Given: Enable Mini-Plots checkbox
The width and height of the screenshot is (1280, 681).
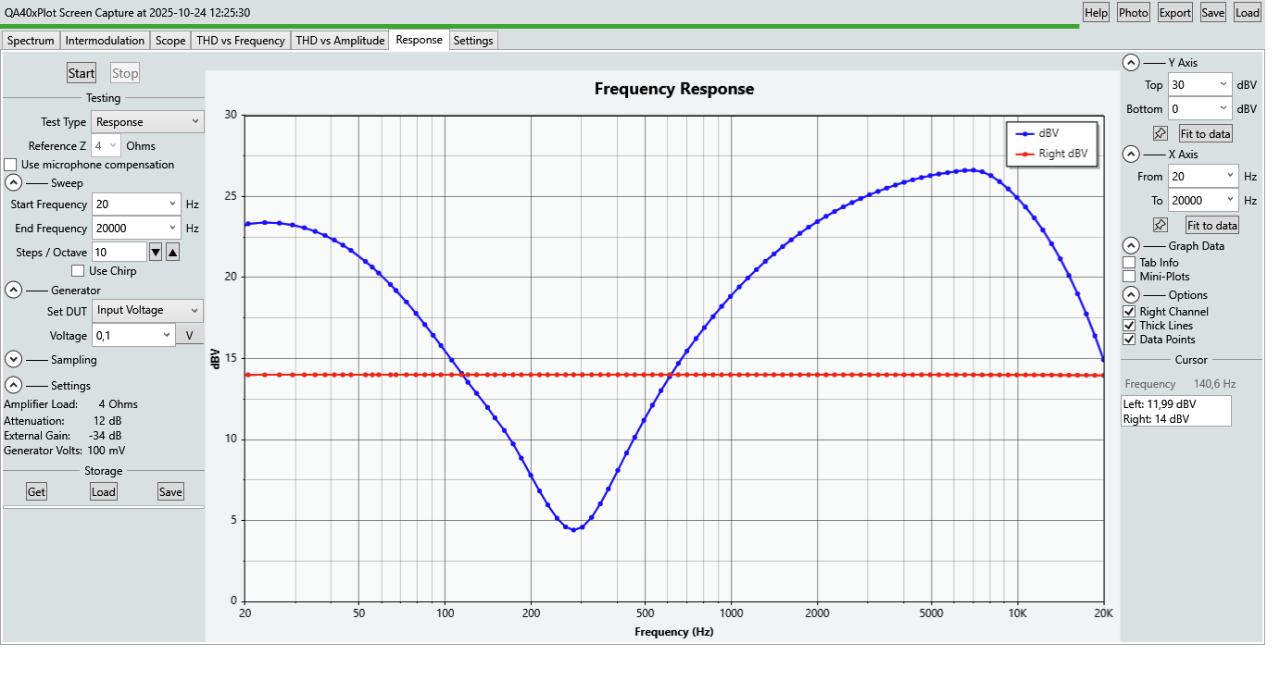Looking at the screenshot, I should 1129,276.
